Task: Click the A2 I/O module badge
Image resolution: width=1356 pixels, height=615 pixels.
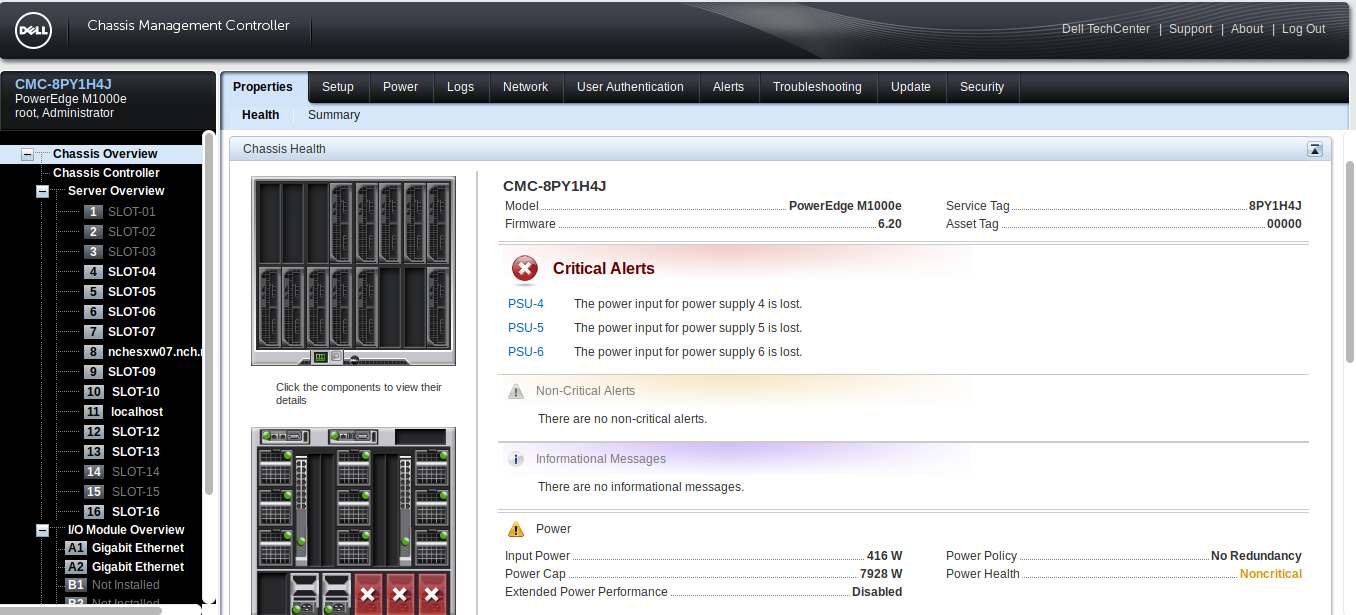Action: pyautogui.click(x=76, y=567)
